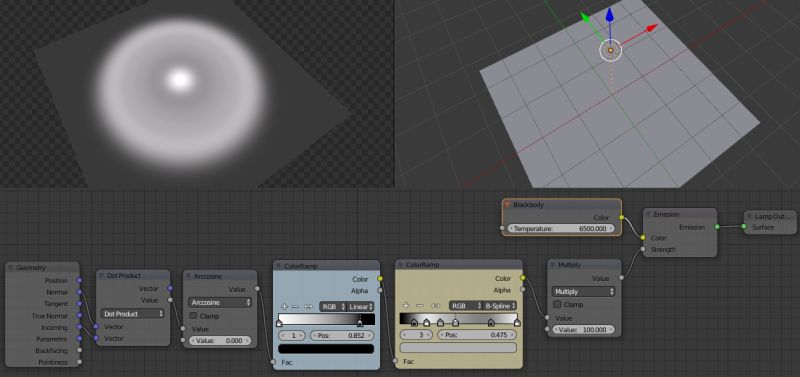Screen dimensions: 800x377
Task: Click the Dot Product node's Vector output socket
Action: click(x=170, y=288)
